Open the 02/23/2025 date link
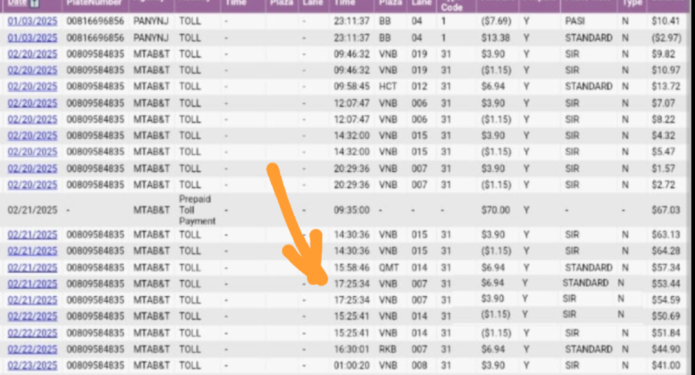 point(32,366)
